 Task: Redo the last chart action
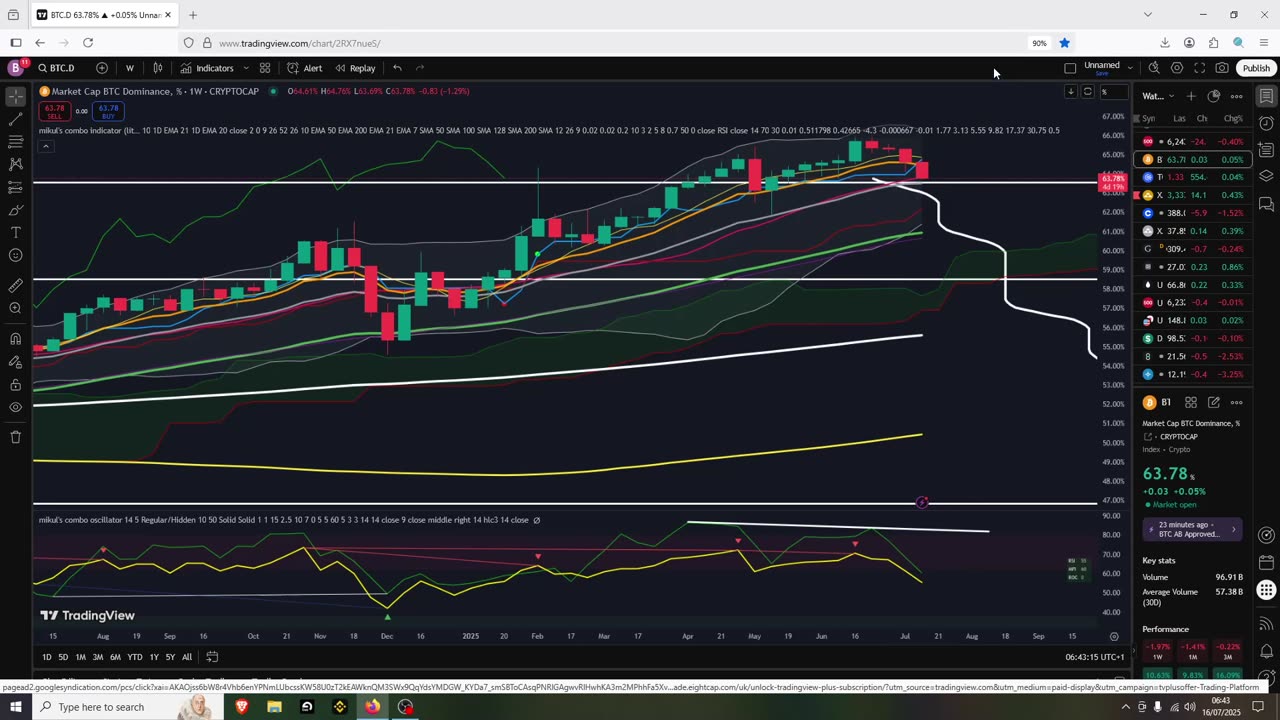point(420,68)
